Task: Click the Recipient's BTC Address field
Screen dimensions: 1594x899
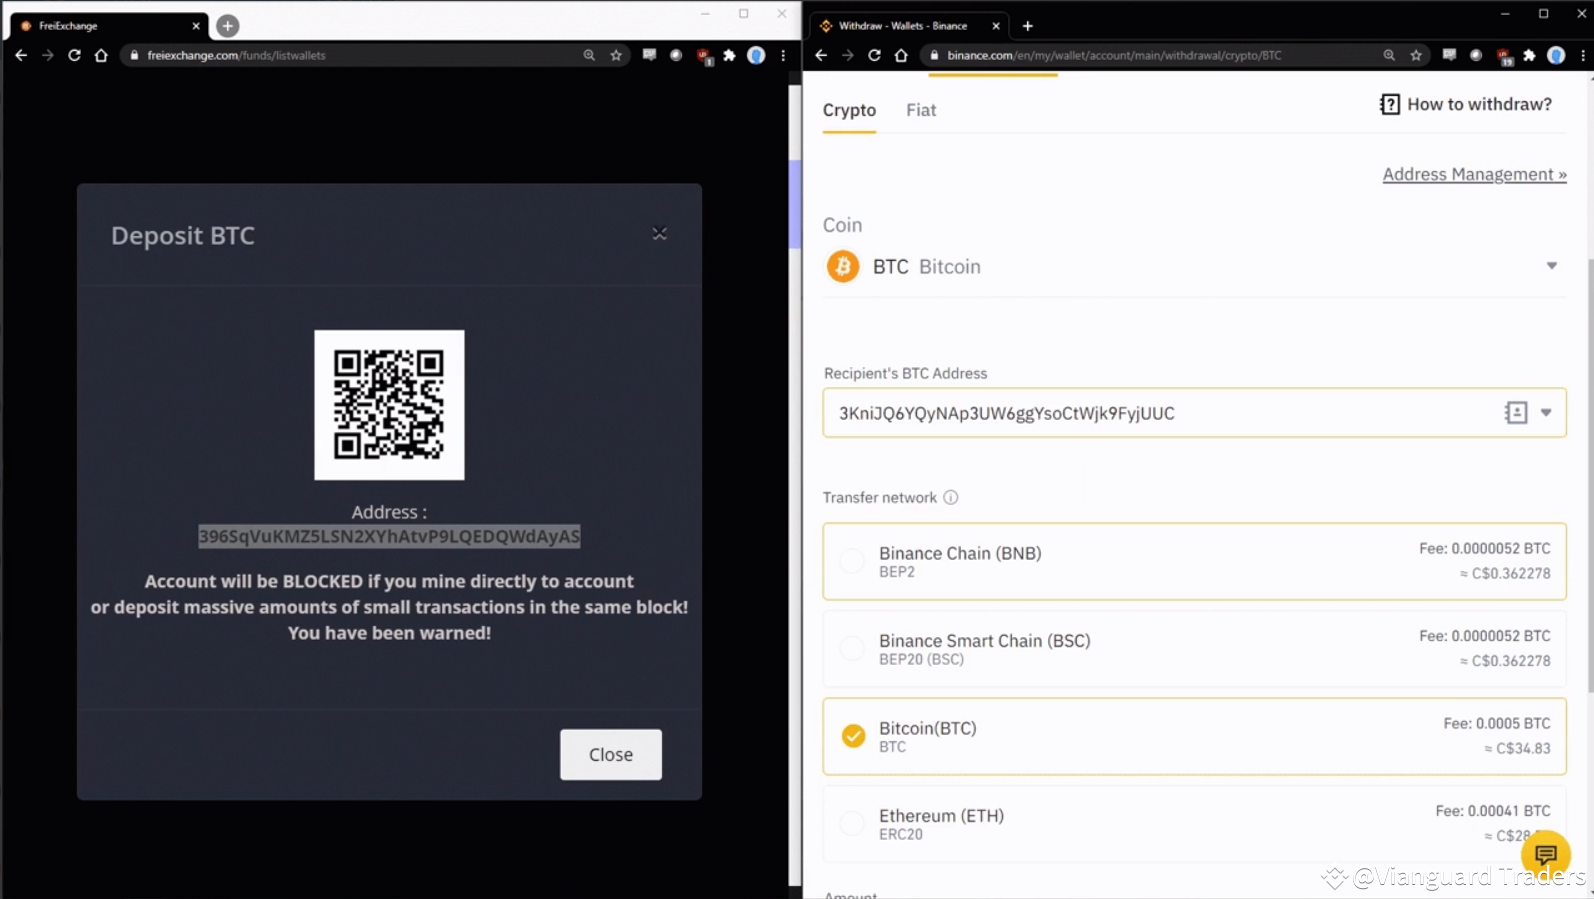Action: tap(1194, 413)
